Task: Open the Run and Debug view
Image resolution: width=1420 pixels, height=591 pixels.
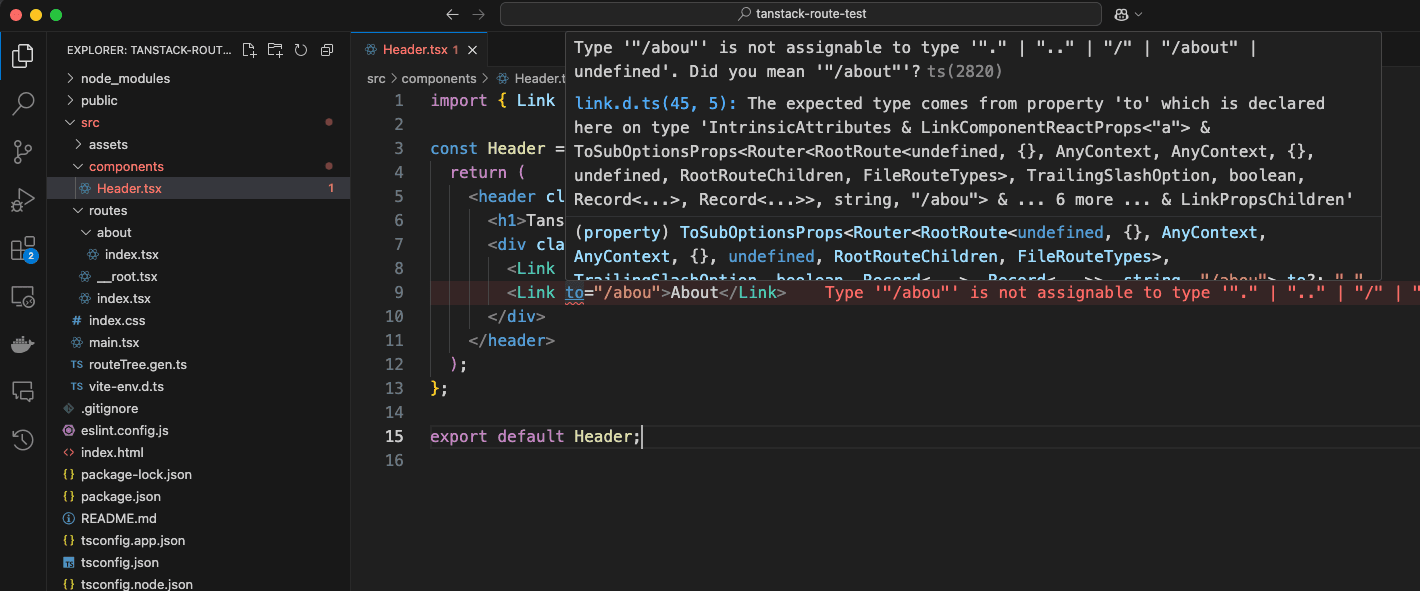Action: point(23,200)
